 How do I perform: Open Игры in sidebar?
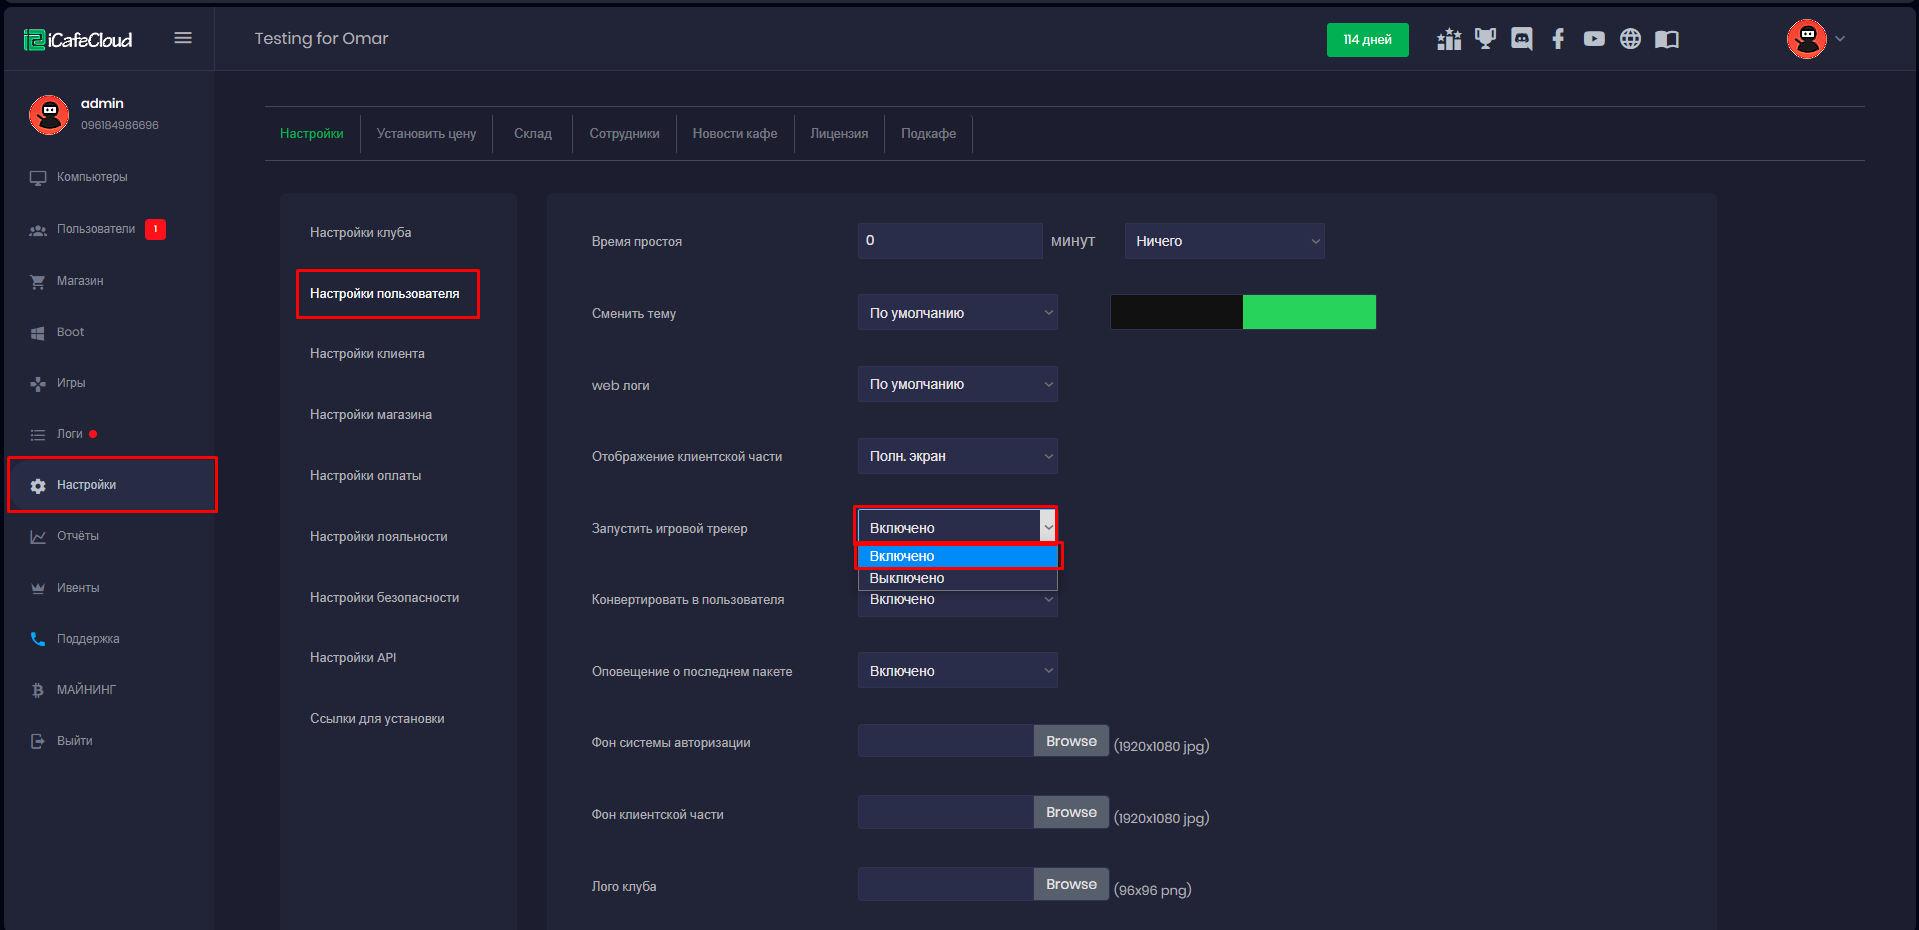pos(71,383)
